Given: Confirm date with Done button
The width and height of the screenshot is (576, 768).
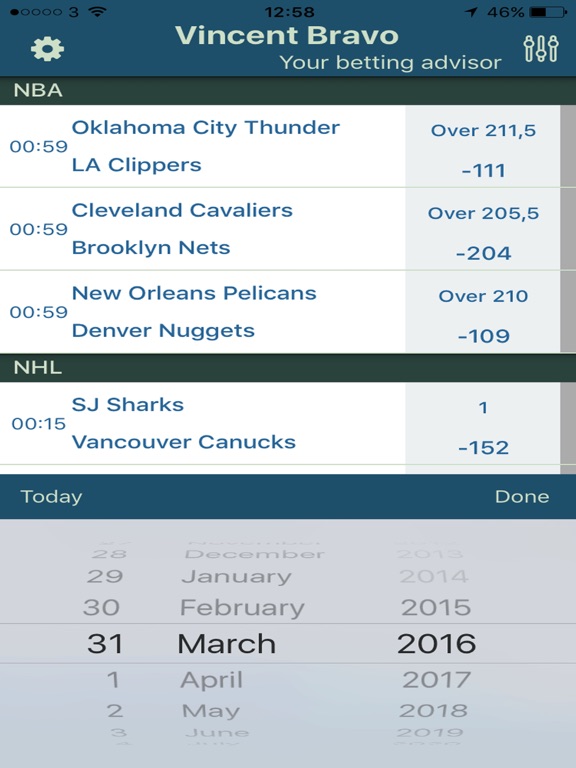Looking at the screenshot, I should tap(522, 497).
